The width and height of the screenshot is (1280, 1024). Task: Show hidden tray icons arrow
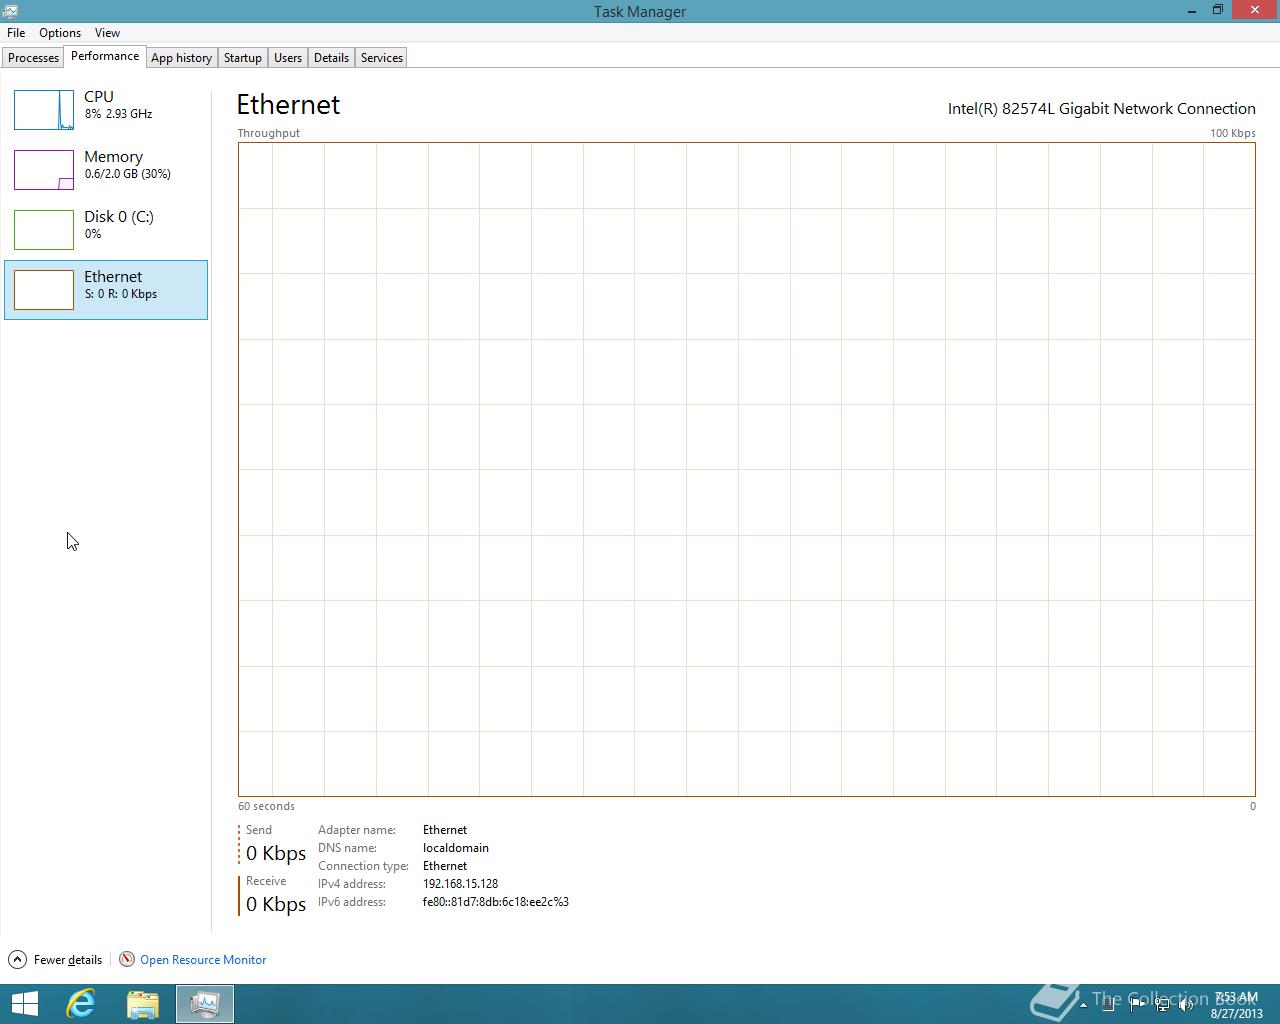[1083, 1006]
